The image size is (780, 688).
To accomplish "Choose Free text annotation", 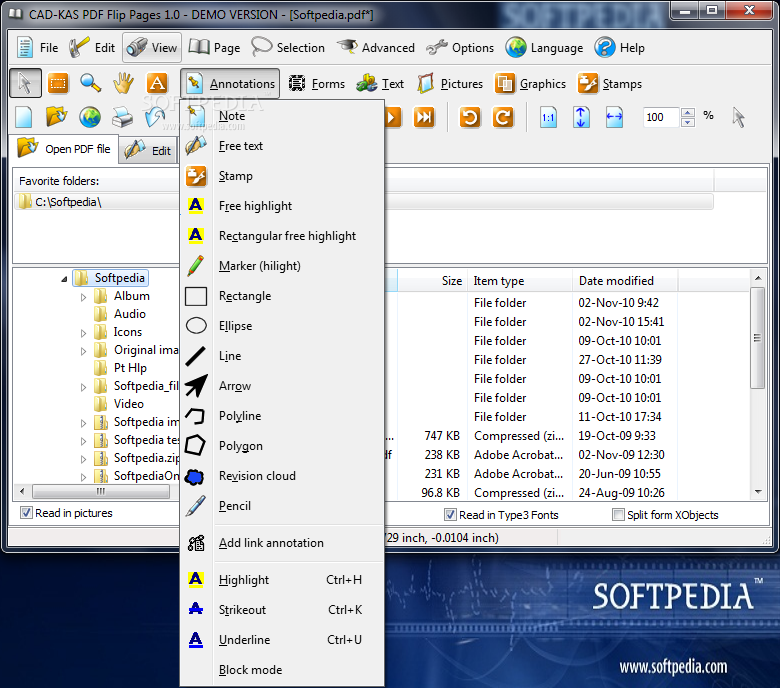I will [282, 146].
